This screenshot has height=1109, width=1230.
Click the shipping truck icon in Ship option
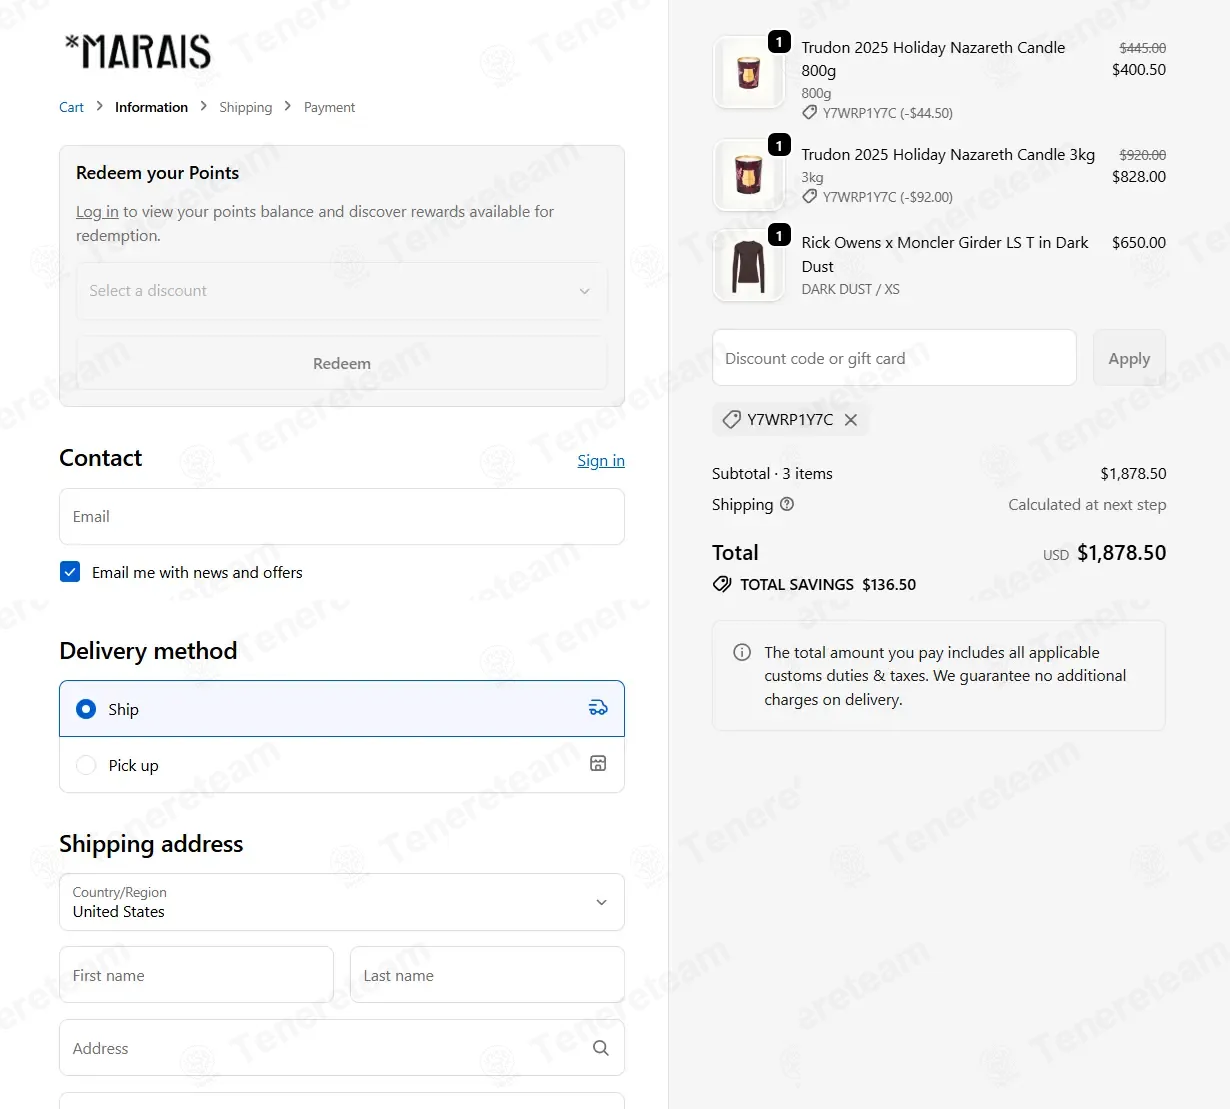coord(598,708)
